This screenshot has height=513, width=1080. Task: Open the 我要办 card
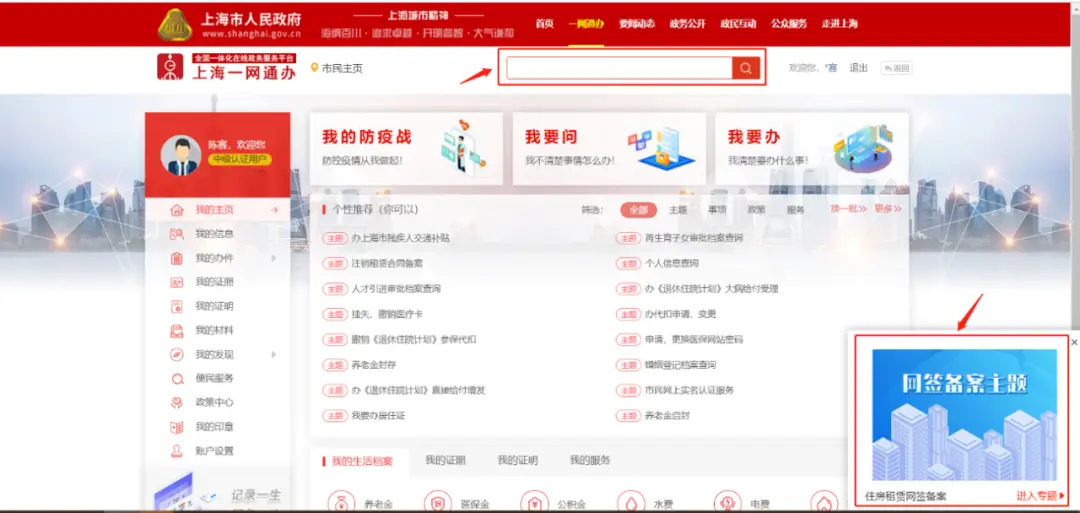point(812,149)
